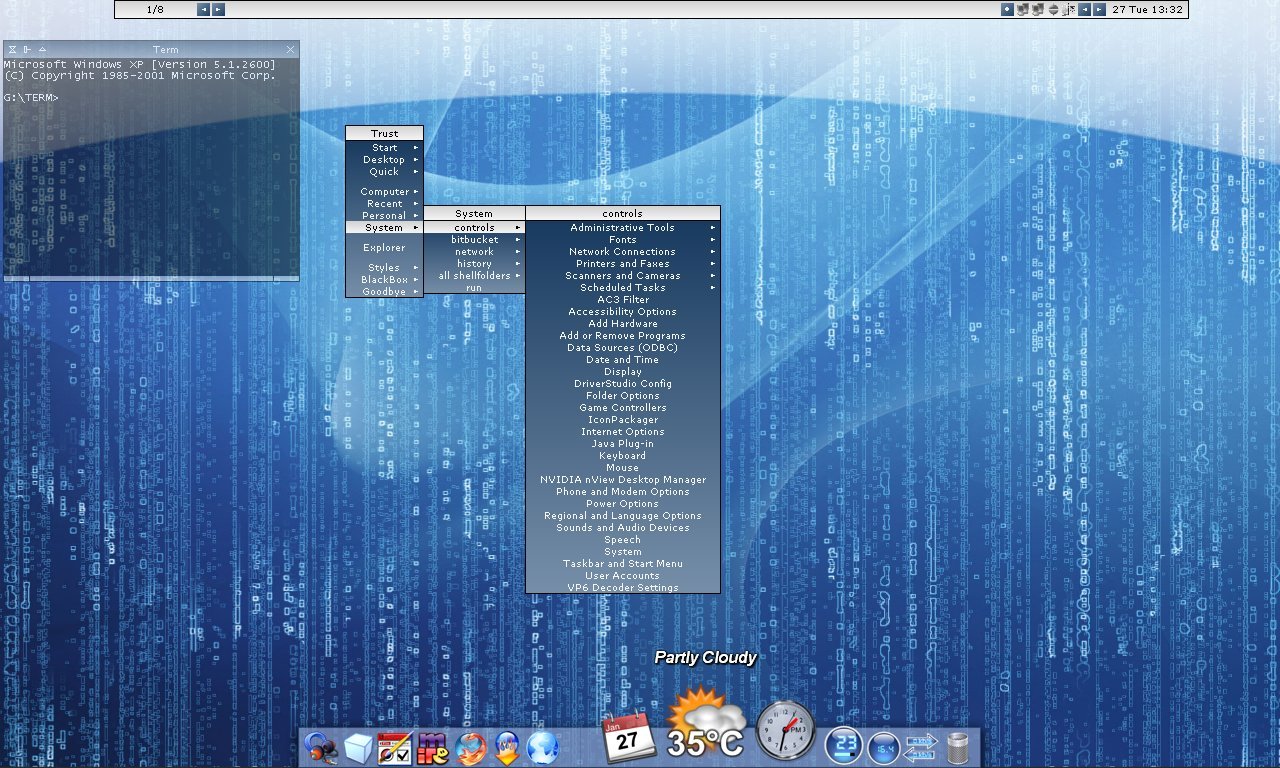Click the second network monitors tray icon
Image resolution: width=1280 pixels, height=768 pixels.
coord(1038,9)
